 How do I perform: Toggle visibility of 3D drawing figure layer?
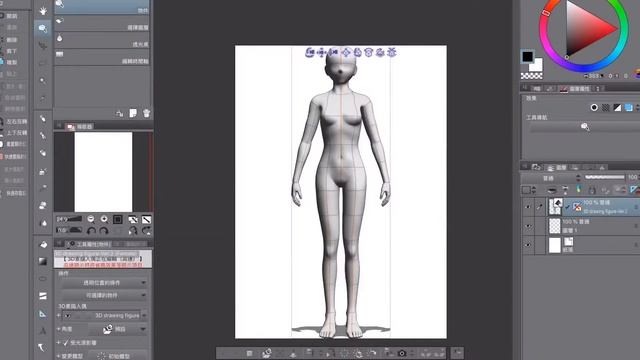(528, 207)
